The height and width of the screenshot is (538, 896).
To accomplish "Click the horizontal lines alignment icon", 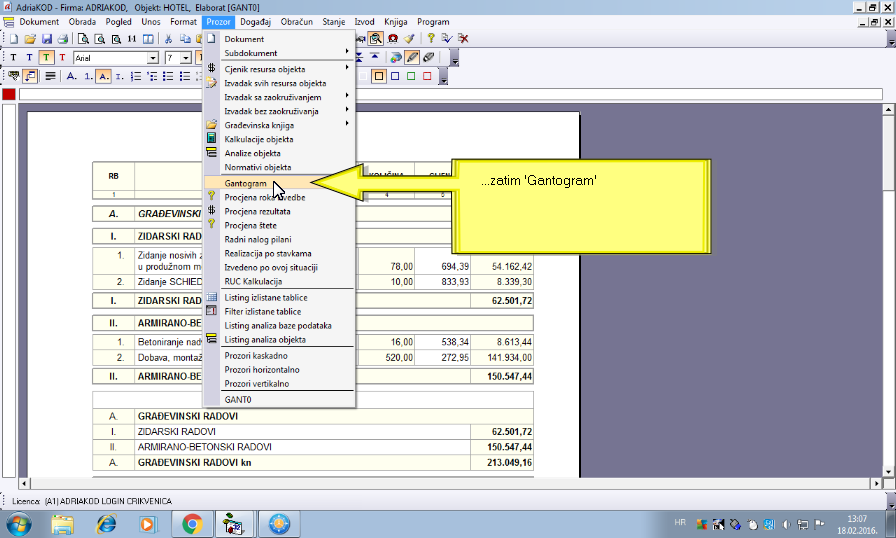I will coord(50,76).
